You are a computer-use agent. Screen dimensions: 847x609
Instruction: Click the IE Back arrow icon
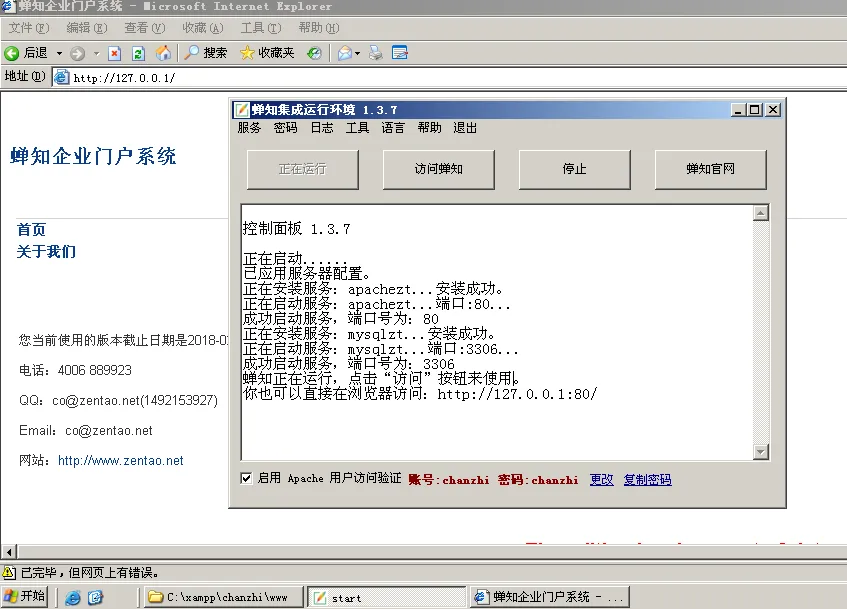[12, 53]
